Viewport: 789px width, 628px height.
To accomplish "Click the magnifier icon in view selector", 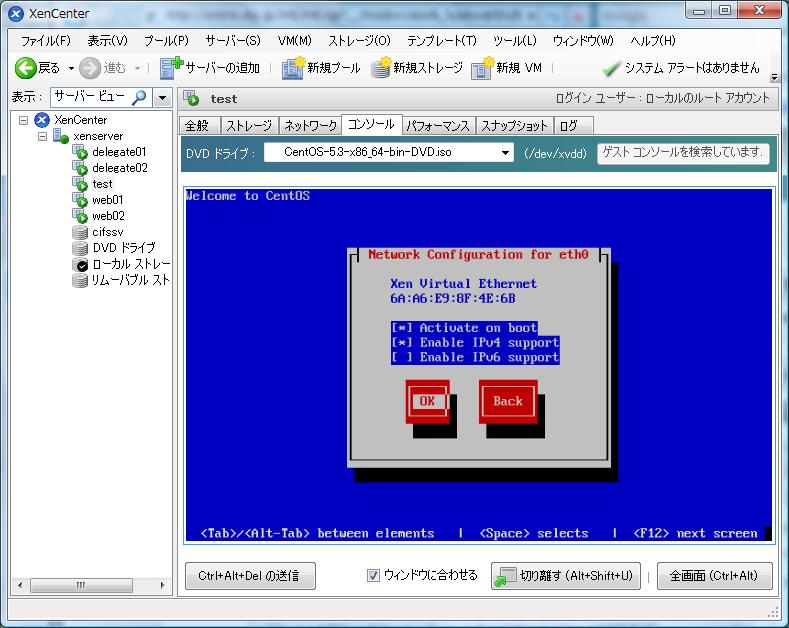I will pos(138,97).
